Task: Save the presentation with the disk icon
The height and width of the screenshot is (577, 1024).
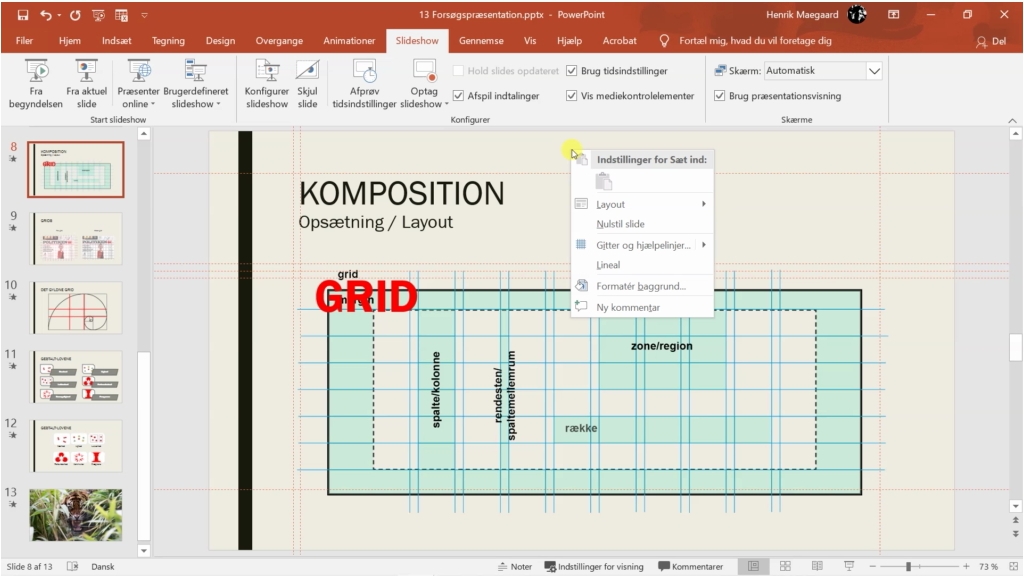Action: tap(23, 14)
